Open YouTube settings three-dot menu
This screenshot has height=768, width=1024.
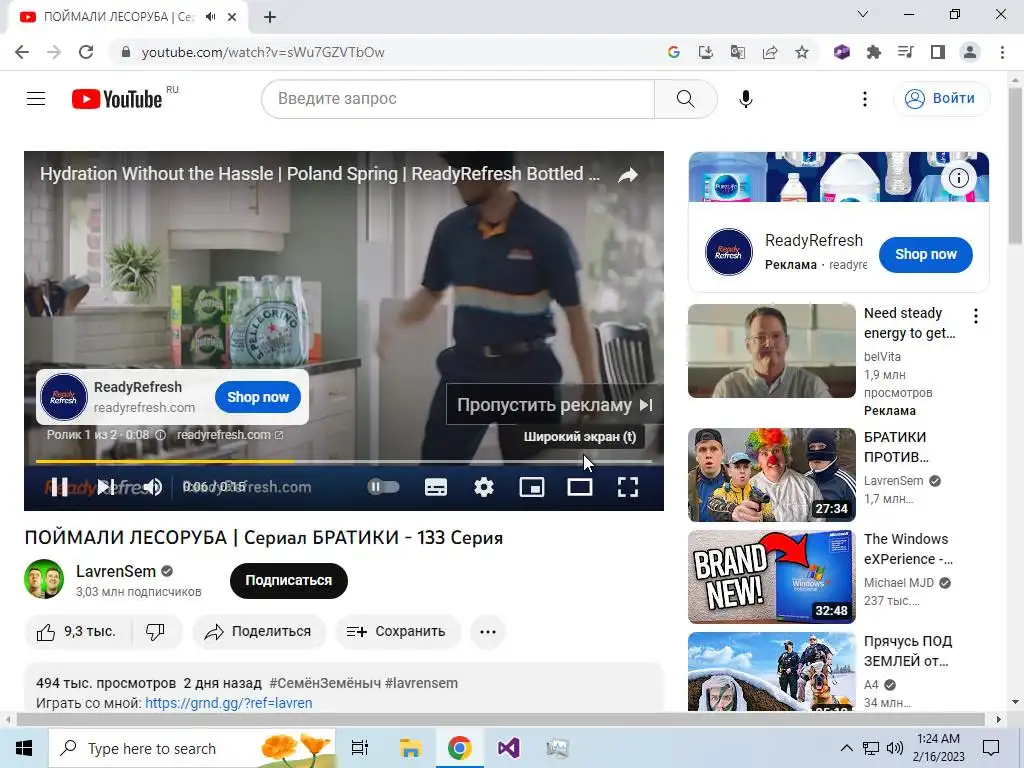click(865, 99)
